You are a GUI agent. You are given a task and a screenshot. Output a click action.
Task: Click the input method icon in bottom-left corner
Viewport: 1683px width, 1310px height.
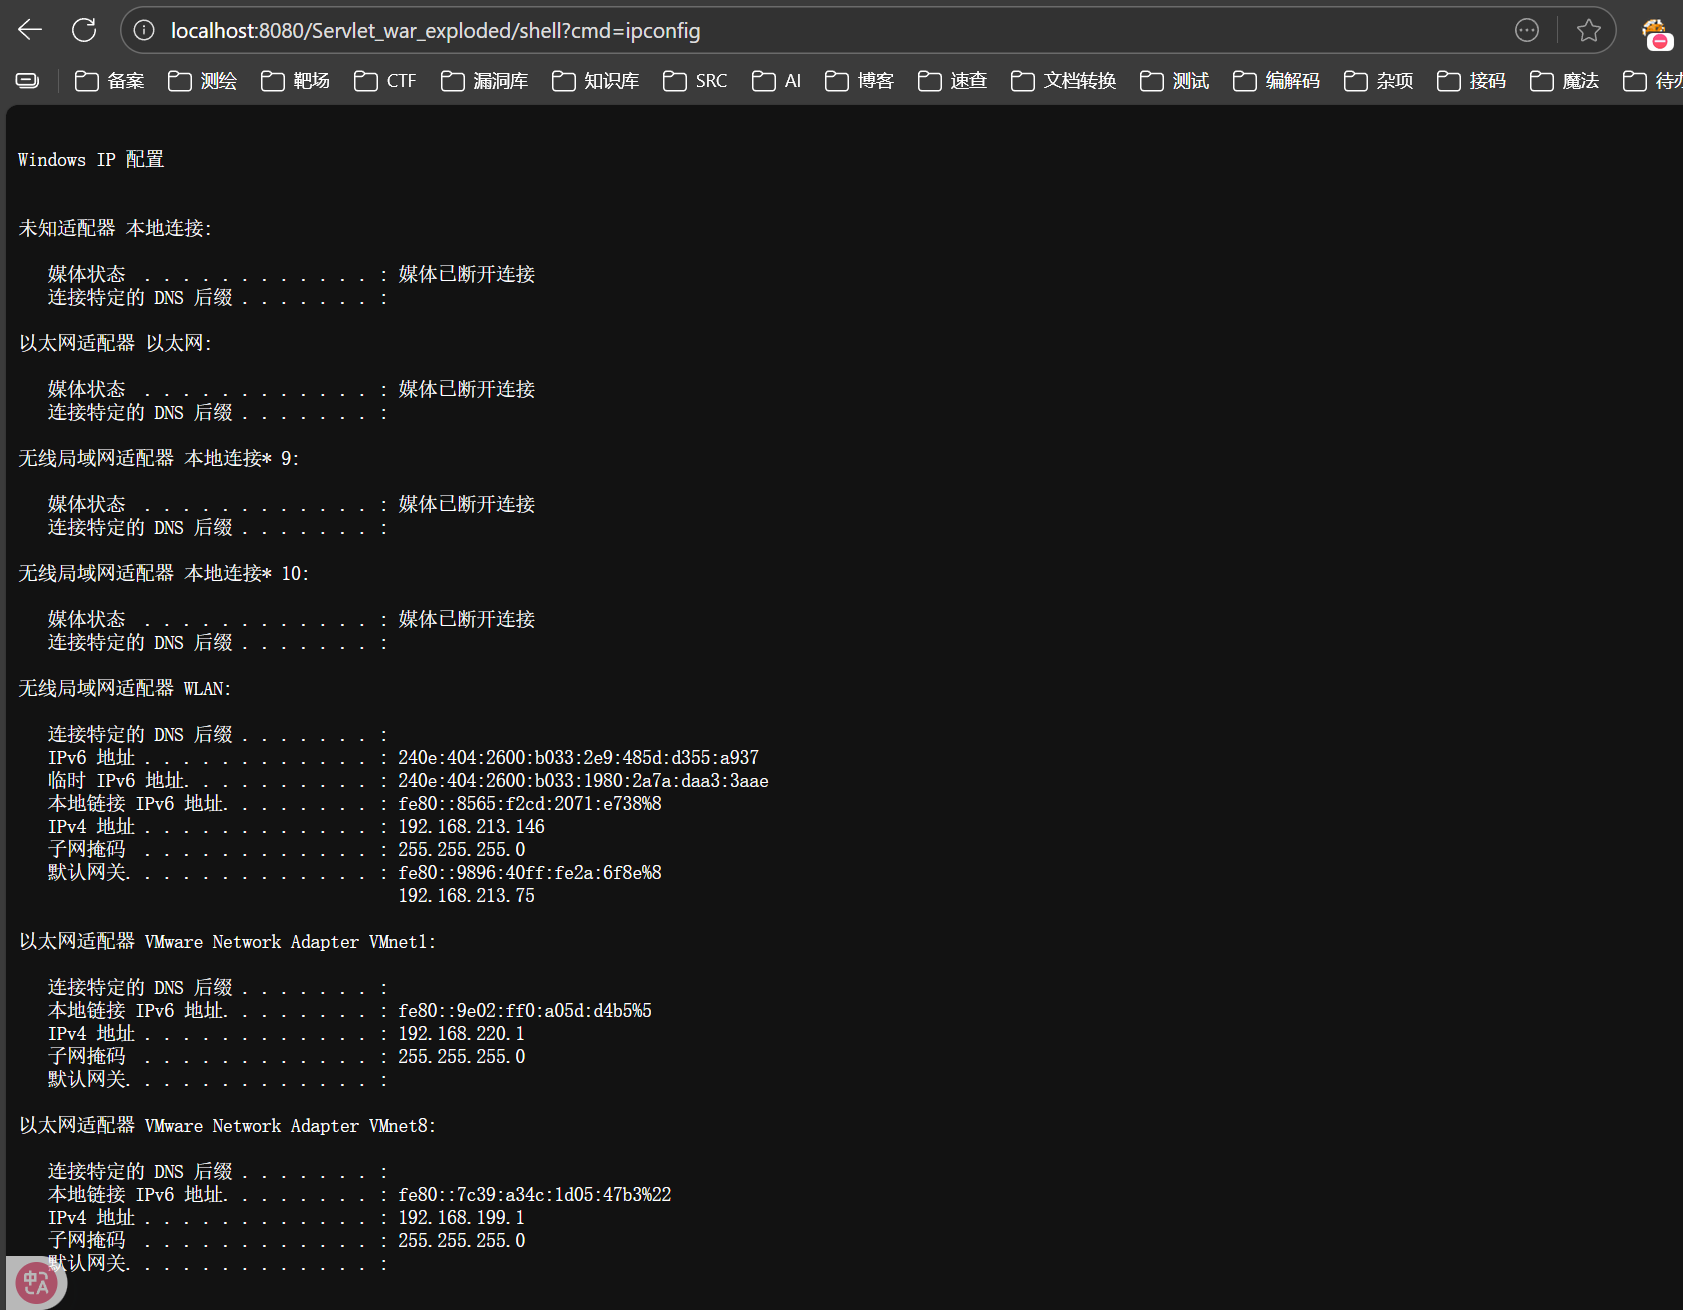pos(36,1282)
